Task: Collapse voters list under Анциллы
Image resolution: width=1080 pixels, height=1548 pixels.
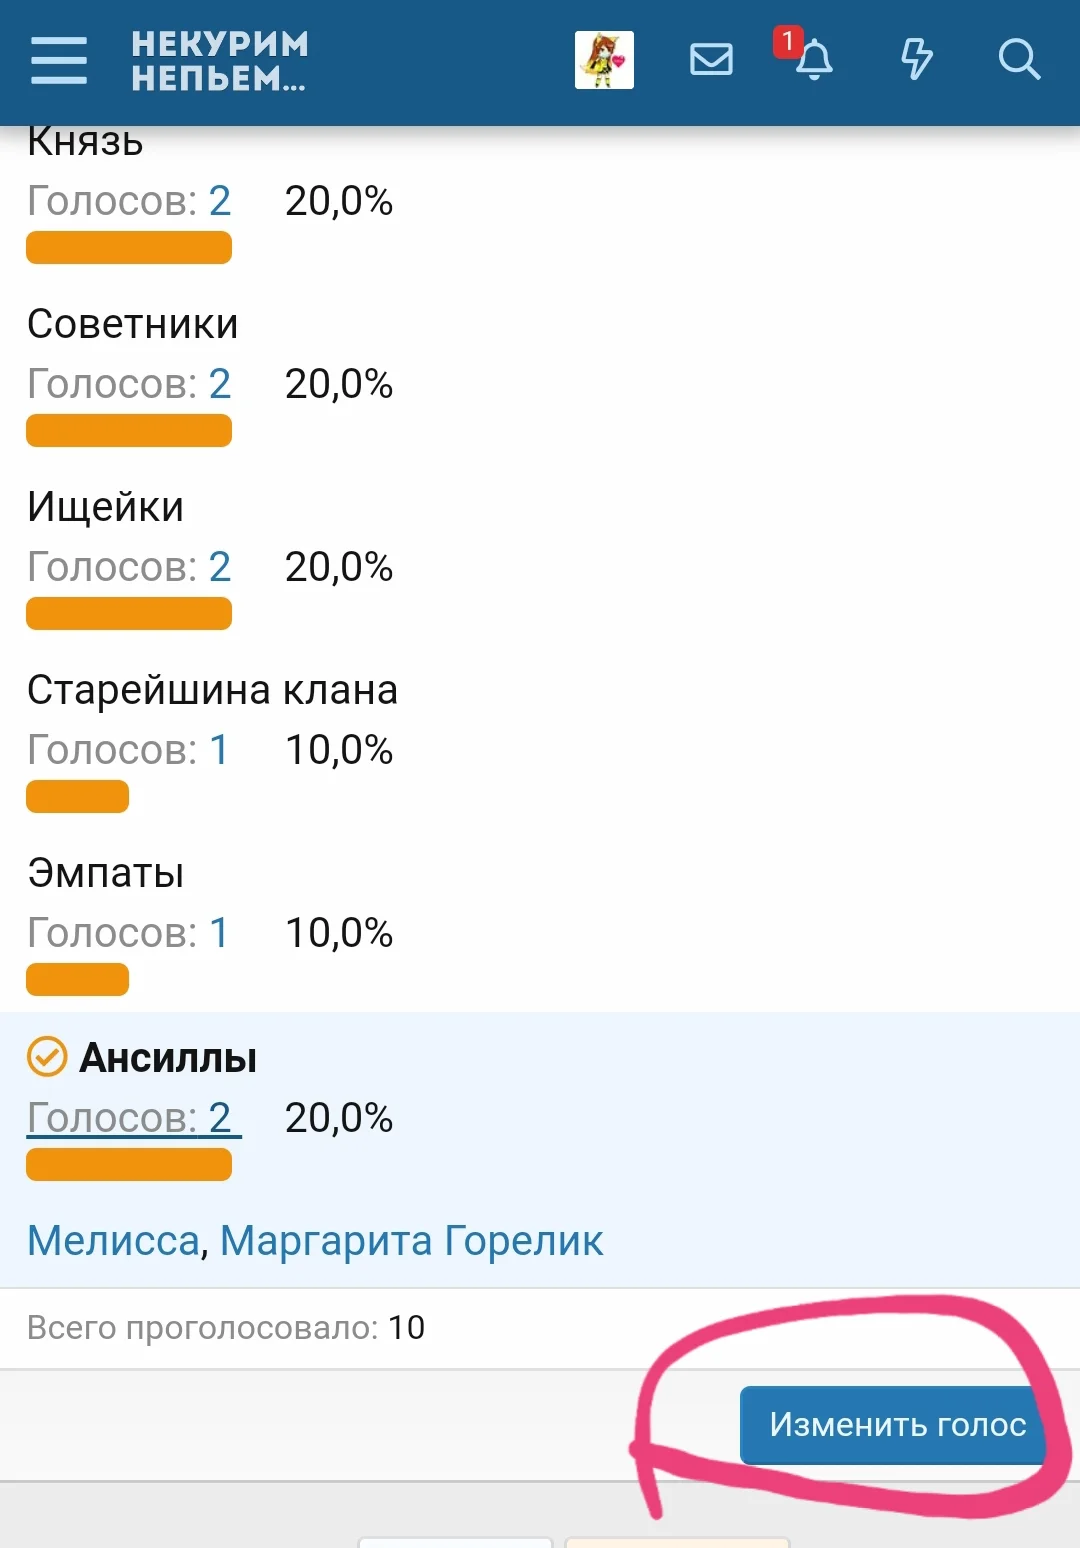Action: point(131,1118)
